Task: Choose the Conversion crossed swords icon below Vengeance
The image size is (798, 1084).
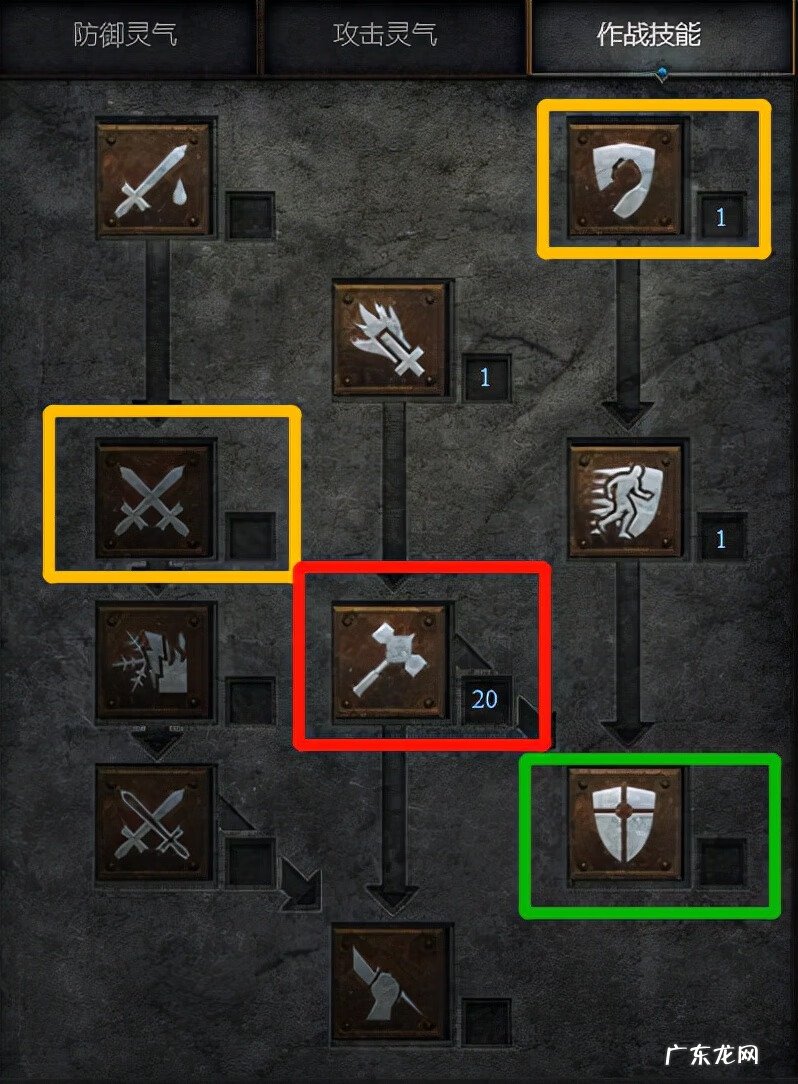Action: pyautogui.click(x=153, y=823)
